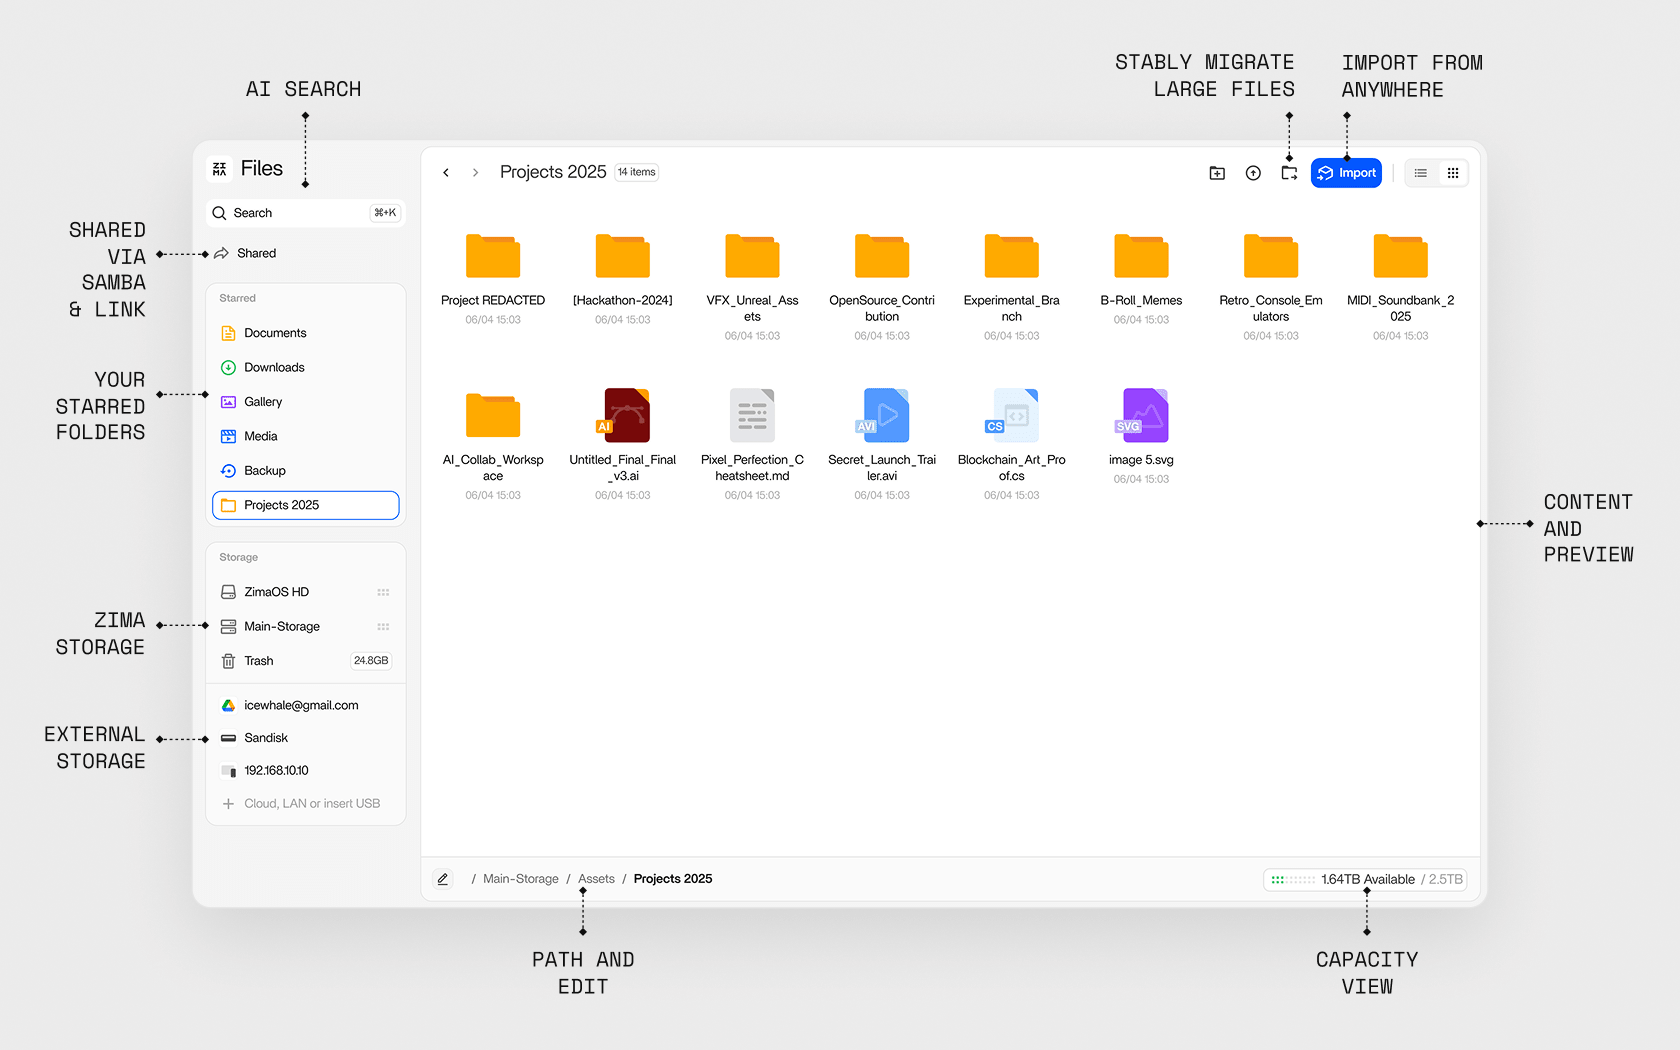Click the Search magnifier icon
The image size is (1680, 1050).
[x=220, y=213]
